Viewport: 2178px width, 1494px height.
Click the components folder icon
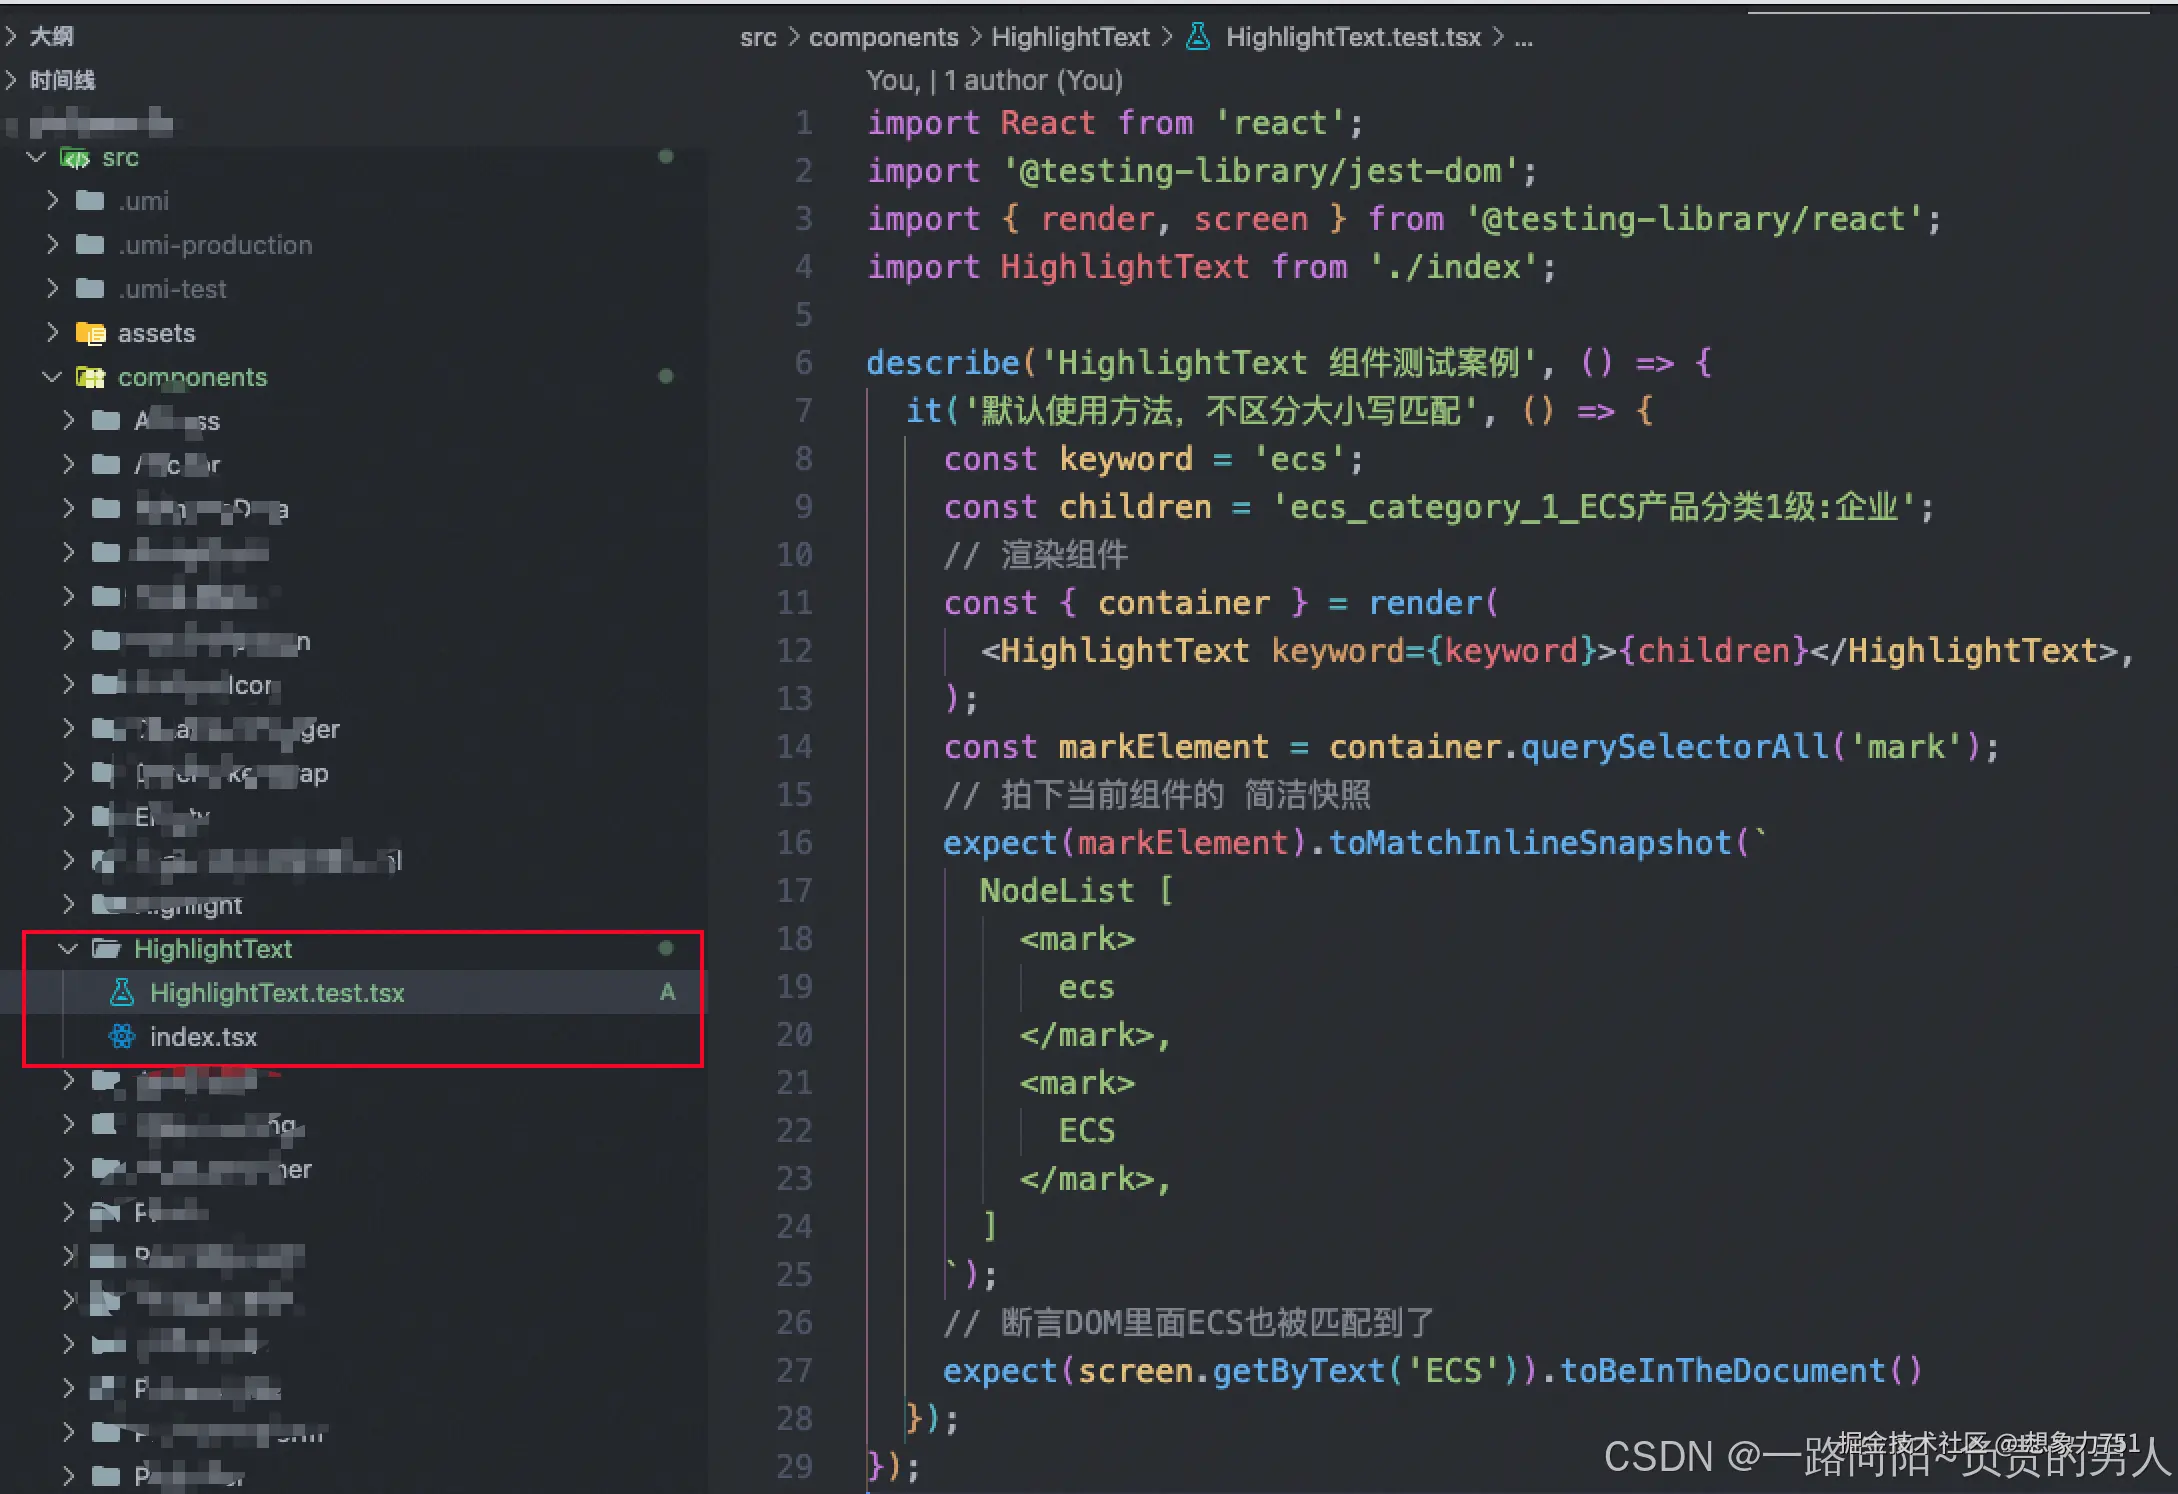(91, 377)
